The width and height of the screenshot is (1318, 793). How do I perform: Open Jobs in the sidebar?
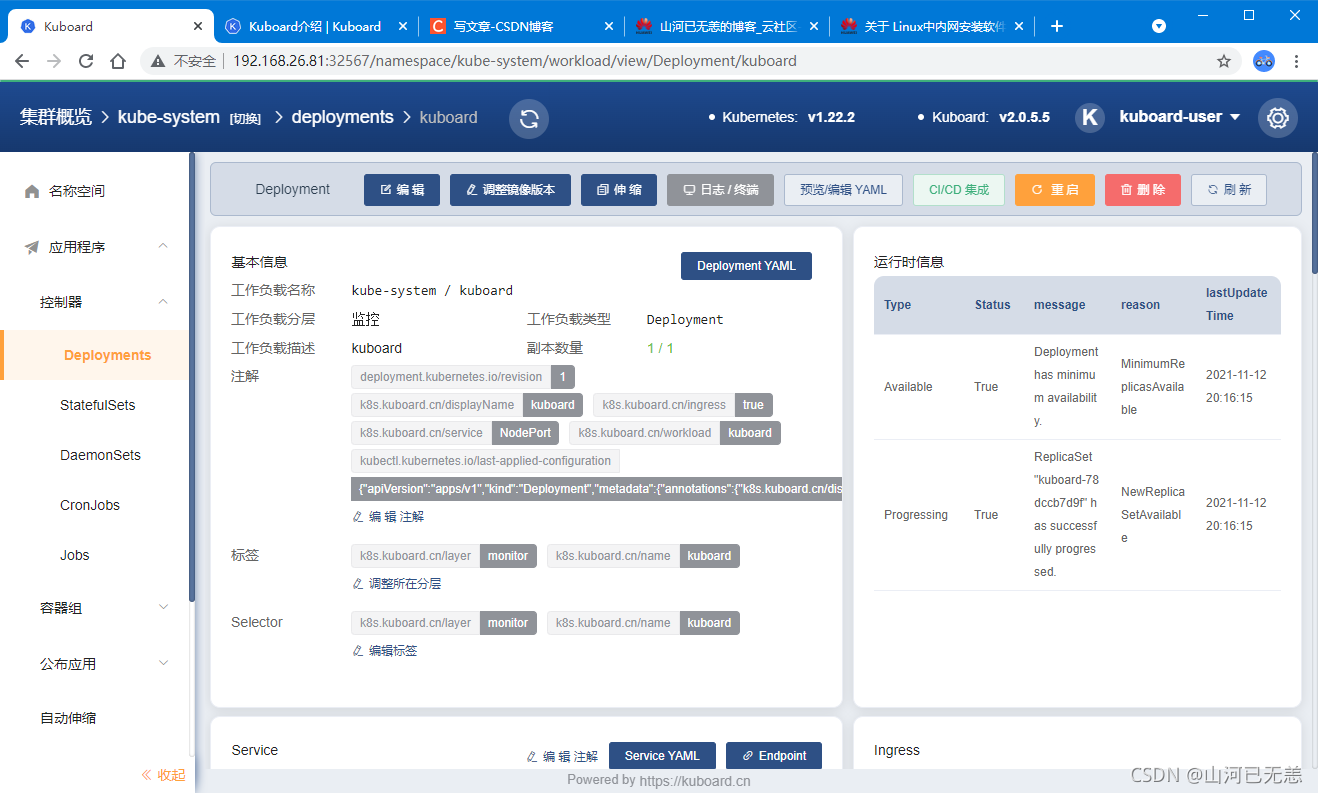(x=75, y=555)
